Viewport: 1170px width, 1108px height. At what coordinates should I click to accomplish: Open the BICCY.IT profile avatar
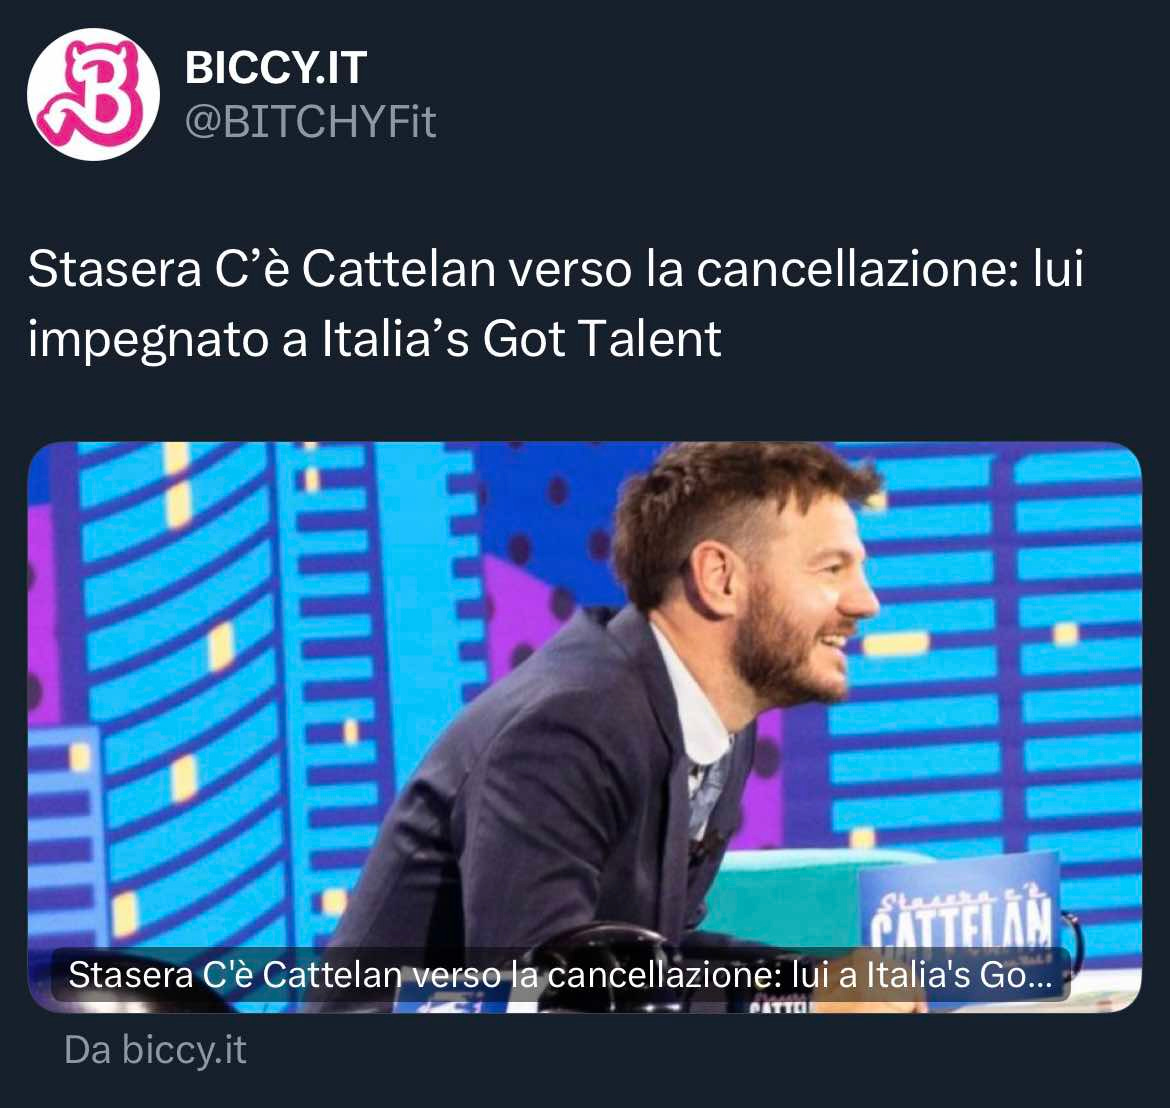point(93,94)
